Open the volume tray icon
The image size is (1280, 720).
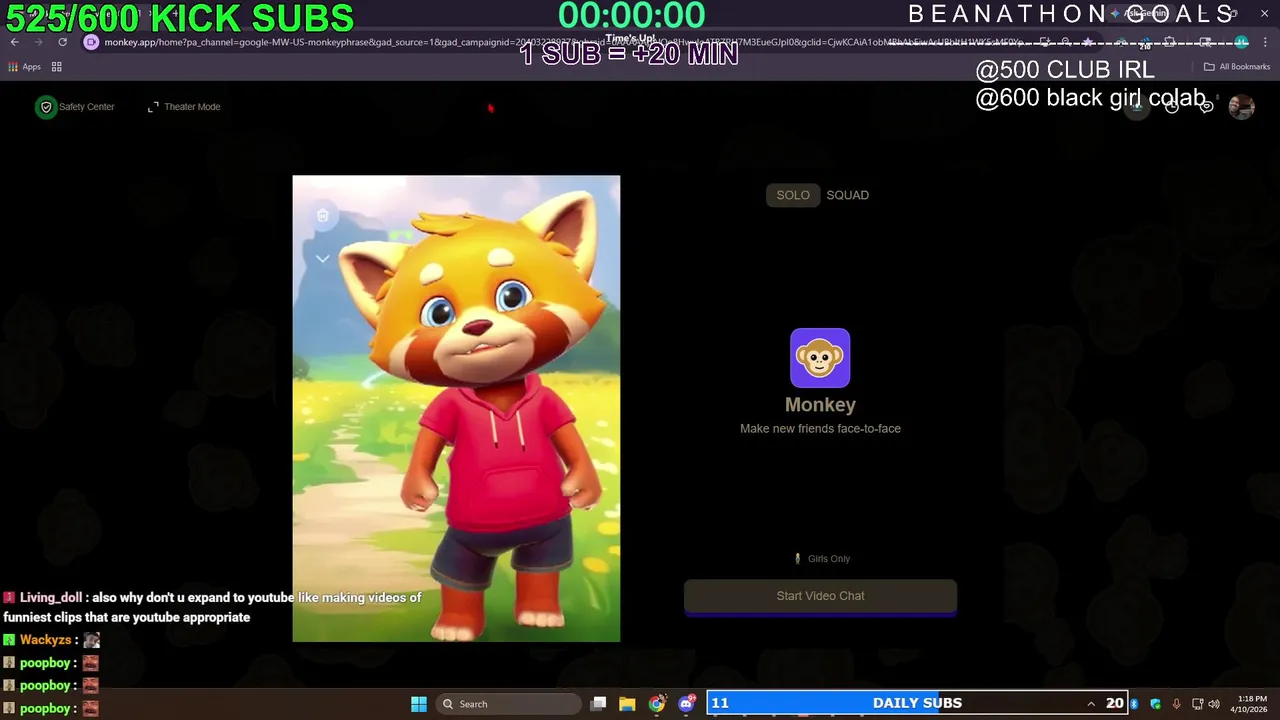pyautogui.click(x=1214, y=704)
